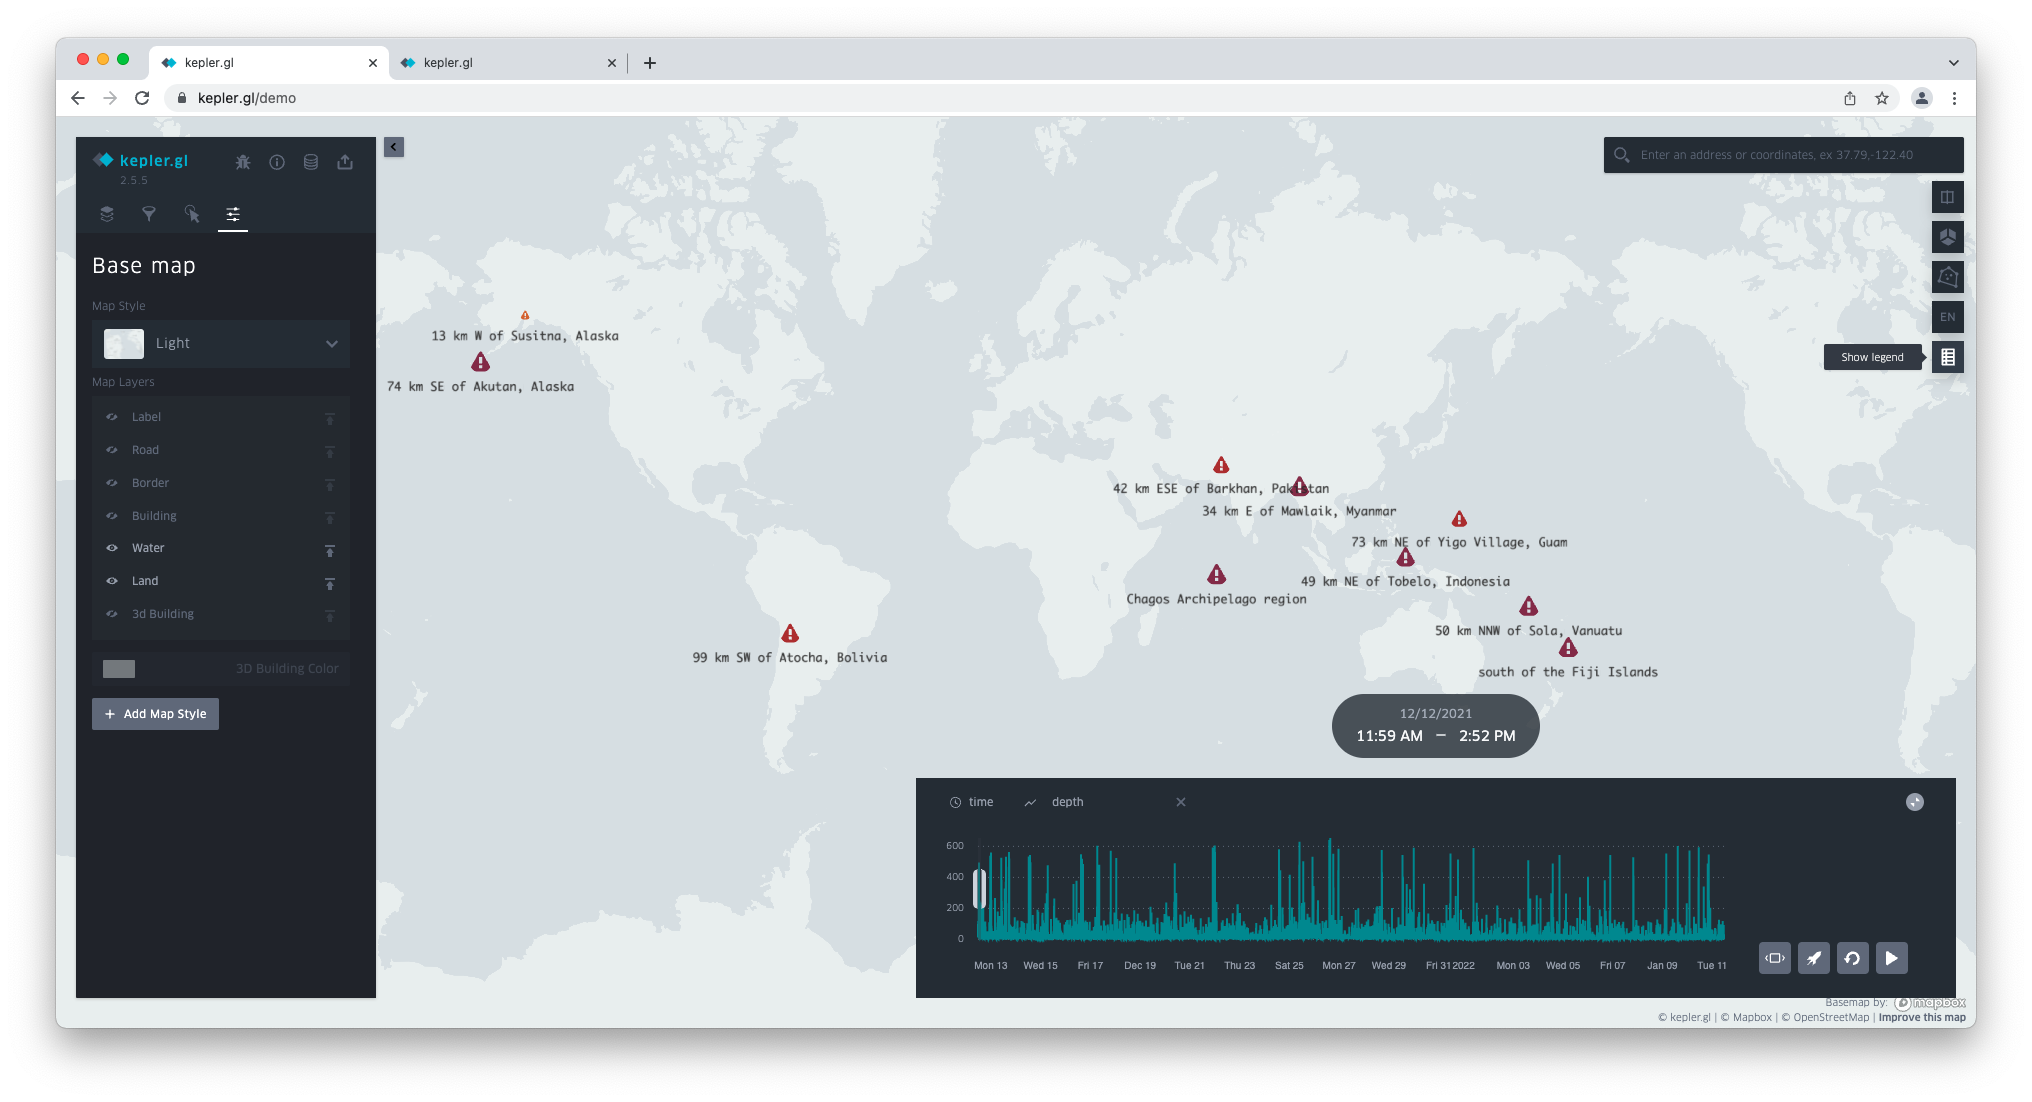Open the Interactions panel
This screenshot has width=2032, height=1102.
coord(191,214)
